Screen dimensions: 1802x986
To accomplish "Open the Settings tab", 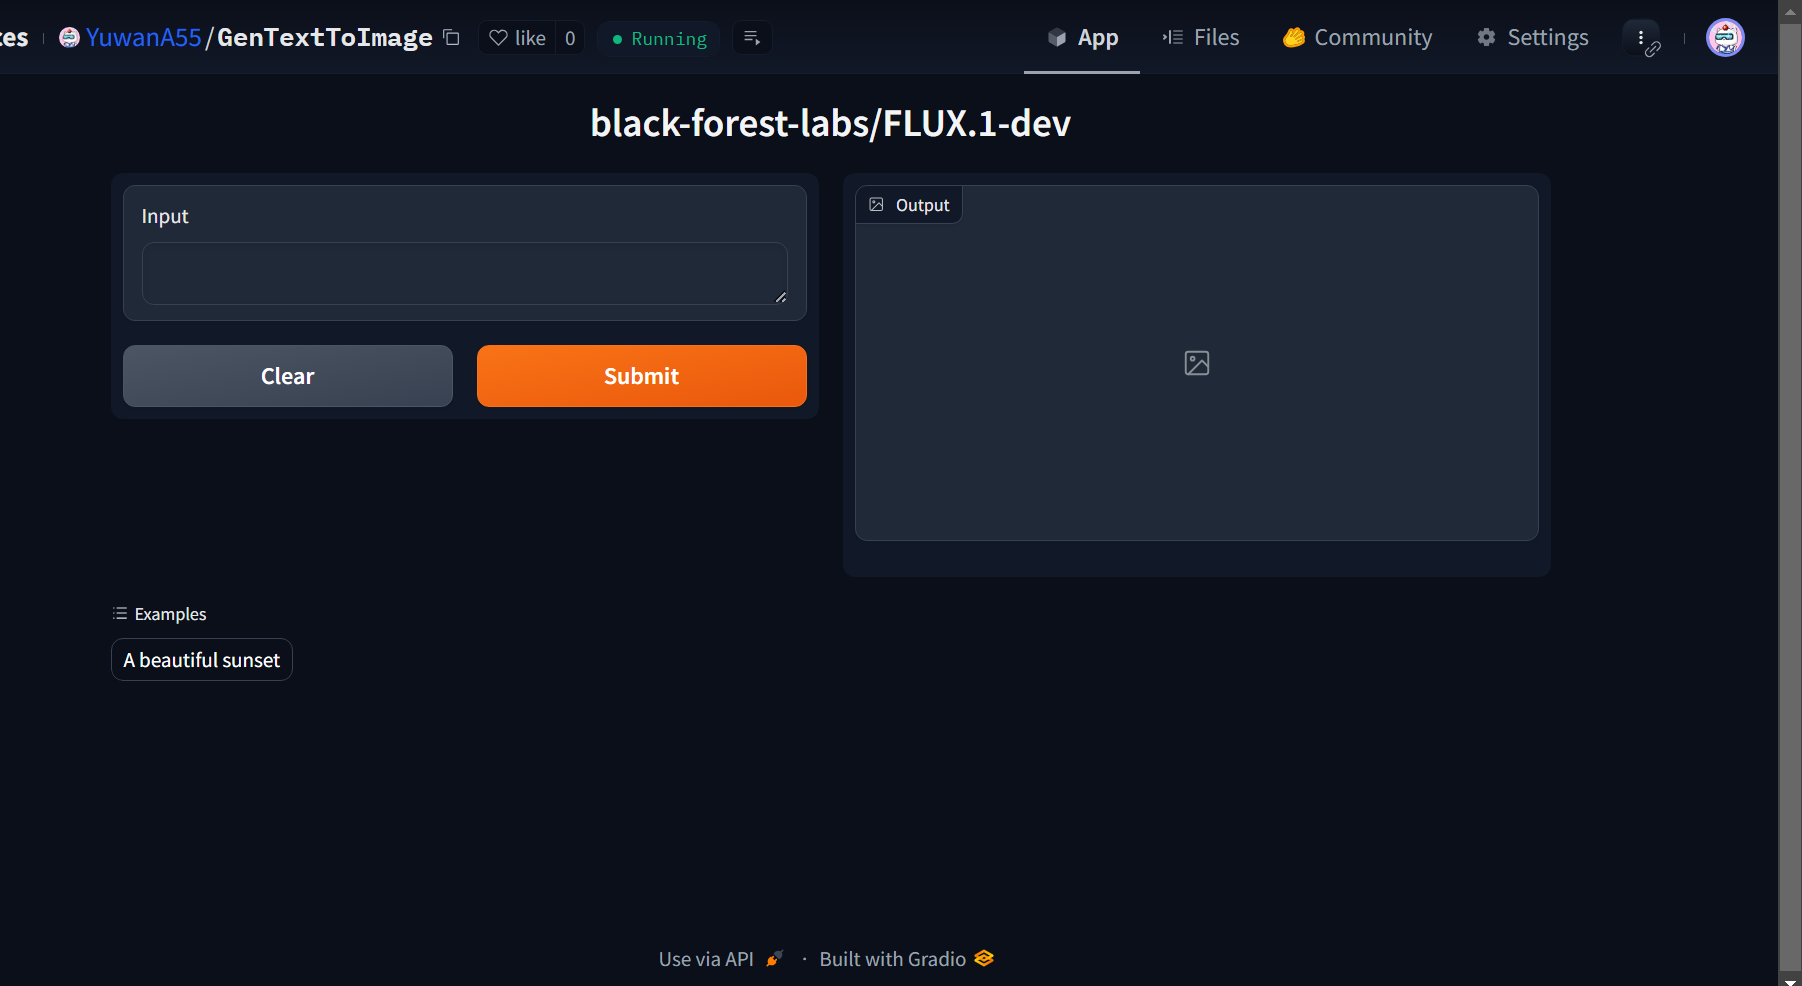I will [1532, 37].
